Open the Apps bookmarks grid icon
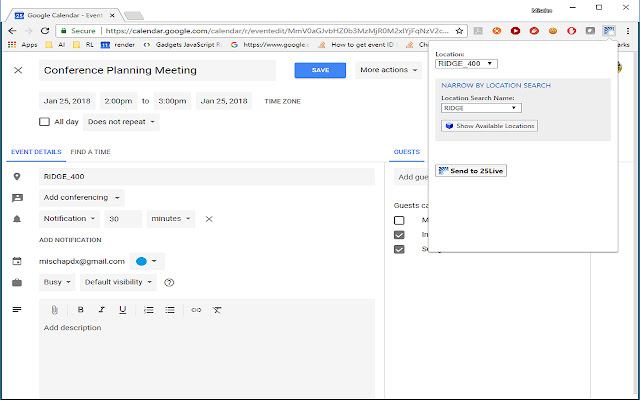640x400 pixels. (x=12, y=45)
